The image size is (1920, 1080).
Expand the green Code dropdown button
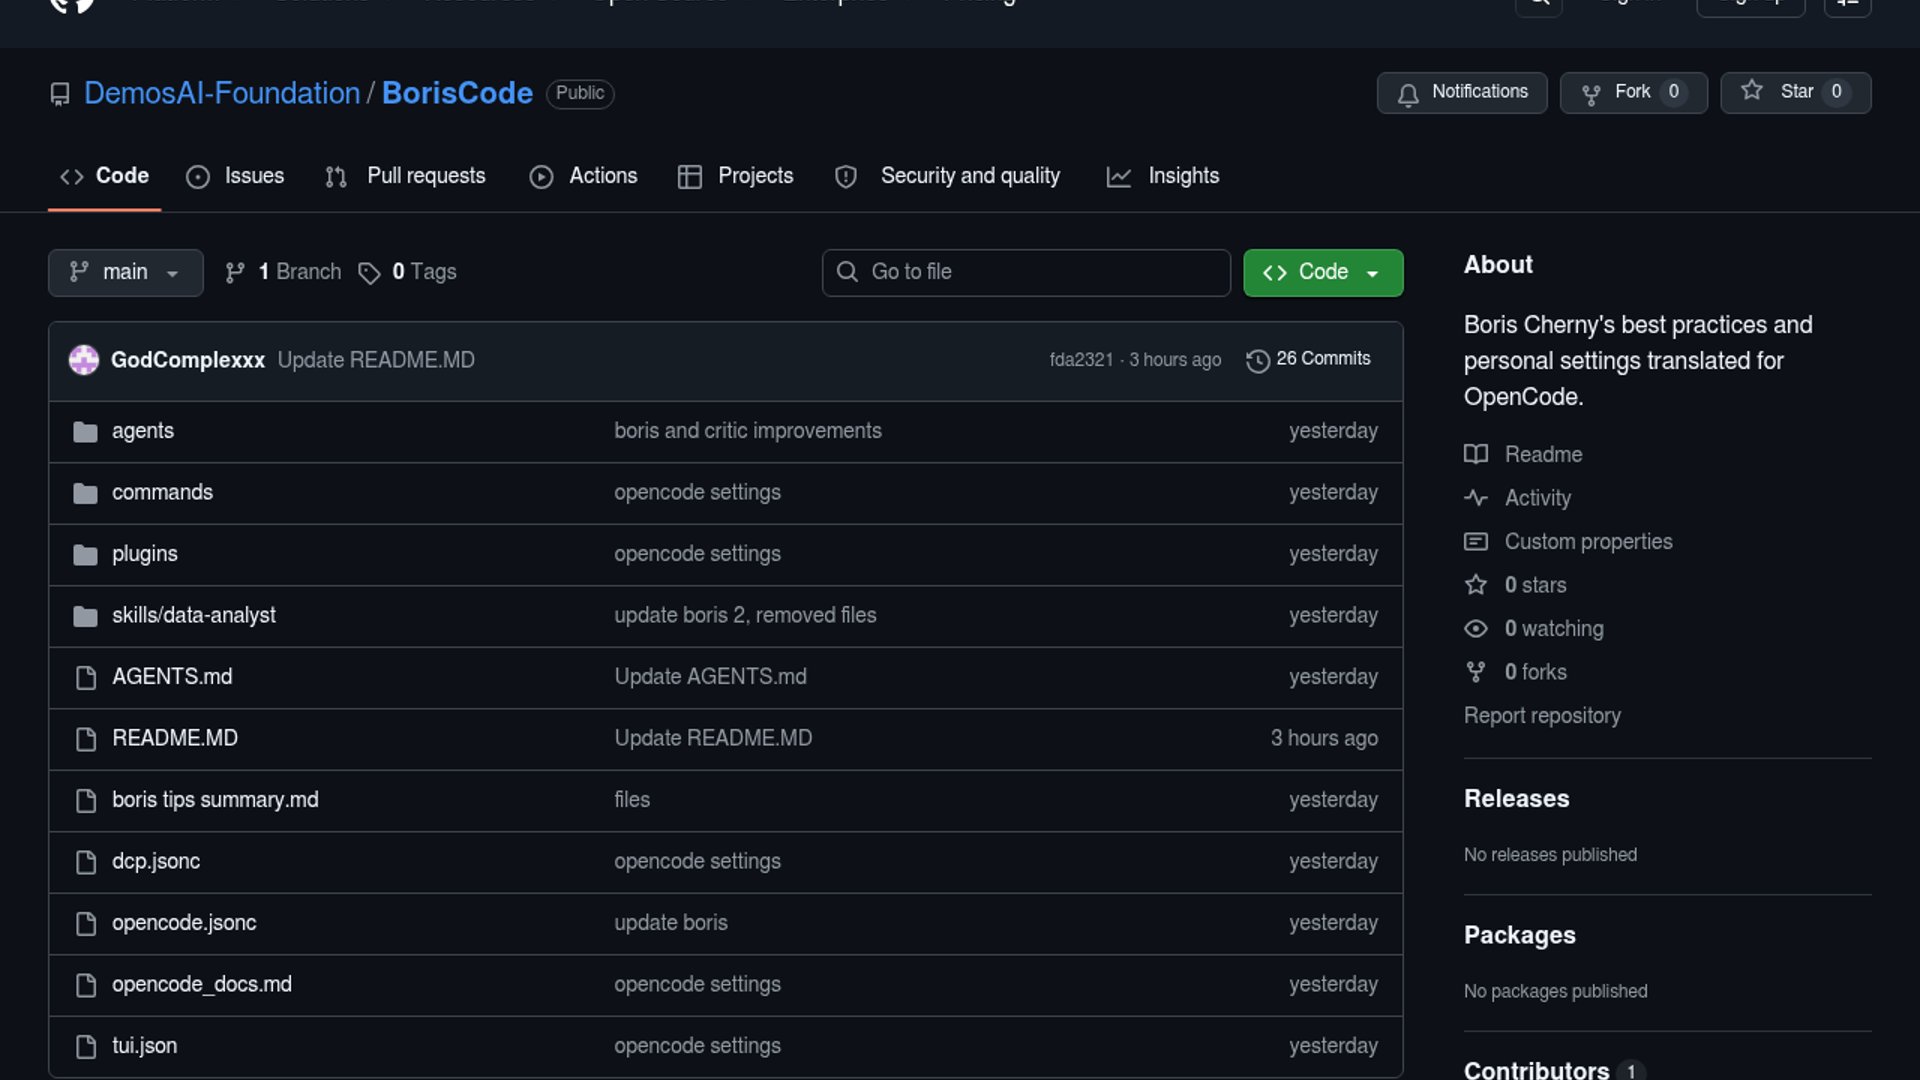[x=1322, y=273]
